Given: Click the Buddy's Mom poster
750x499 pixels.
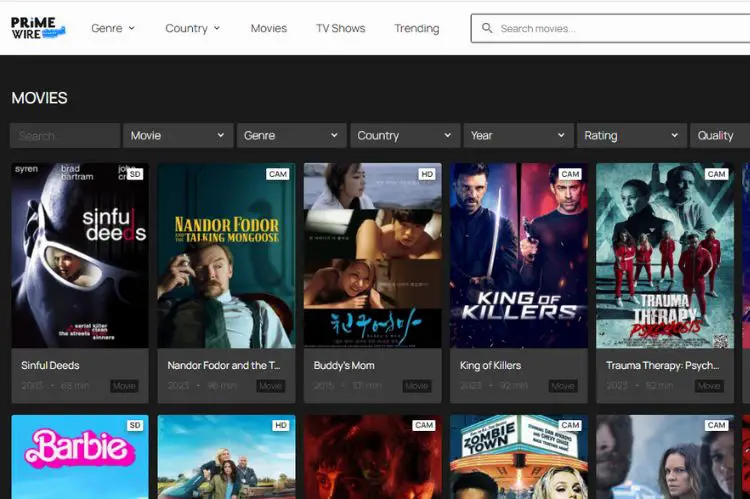Looking at the screenshot, I should pyautogui.click(x=373, y=255).
